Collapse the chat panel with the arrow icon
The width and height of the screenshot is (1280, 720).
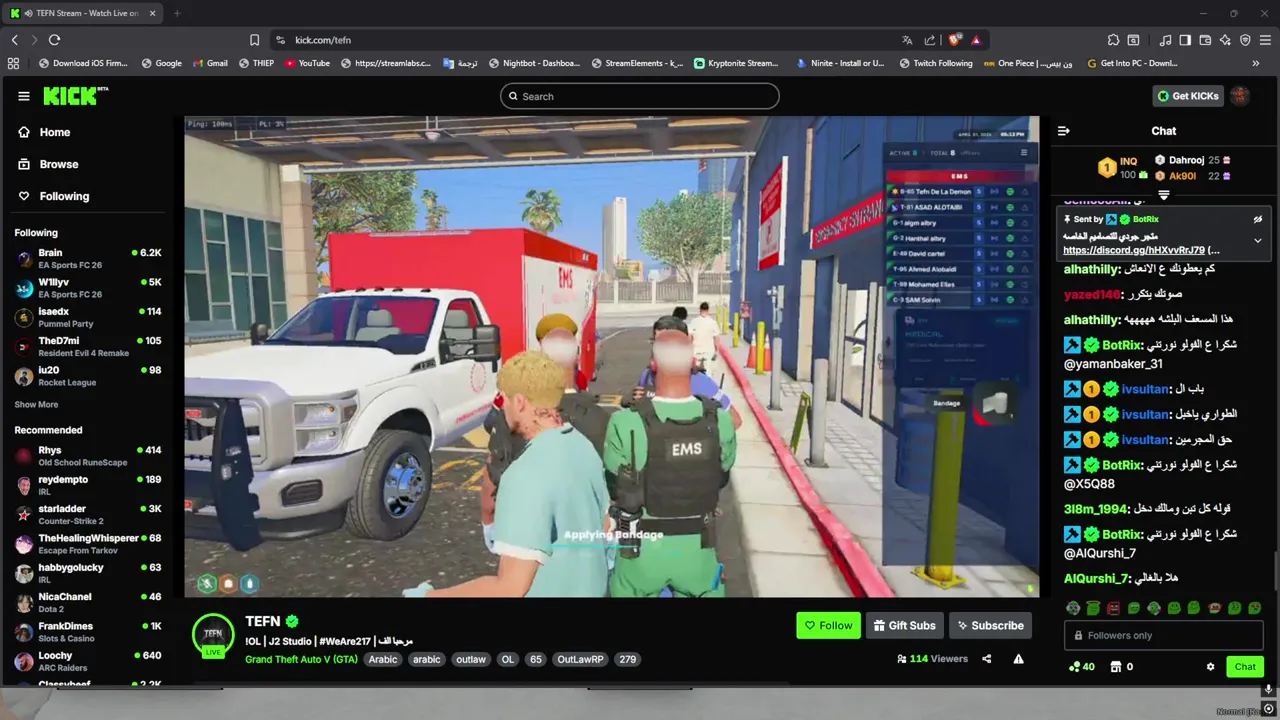point(1064,131)
